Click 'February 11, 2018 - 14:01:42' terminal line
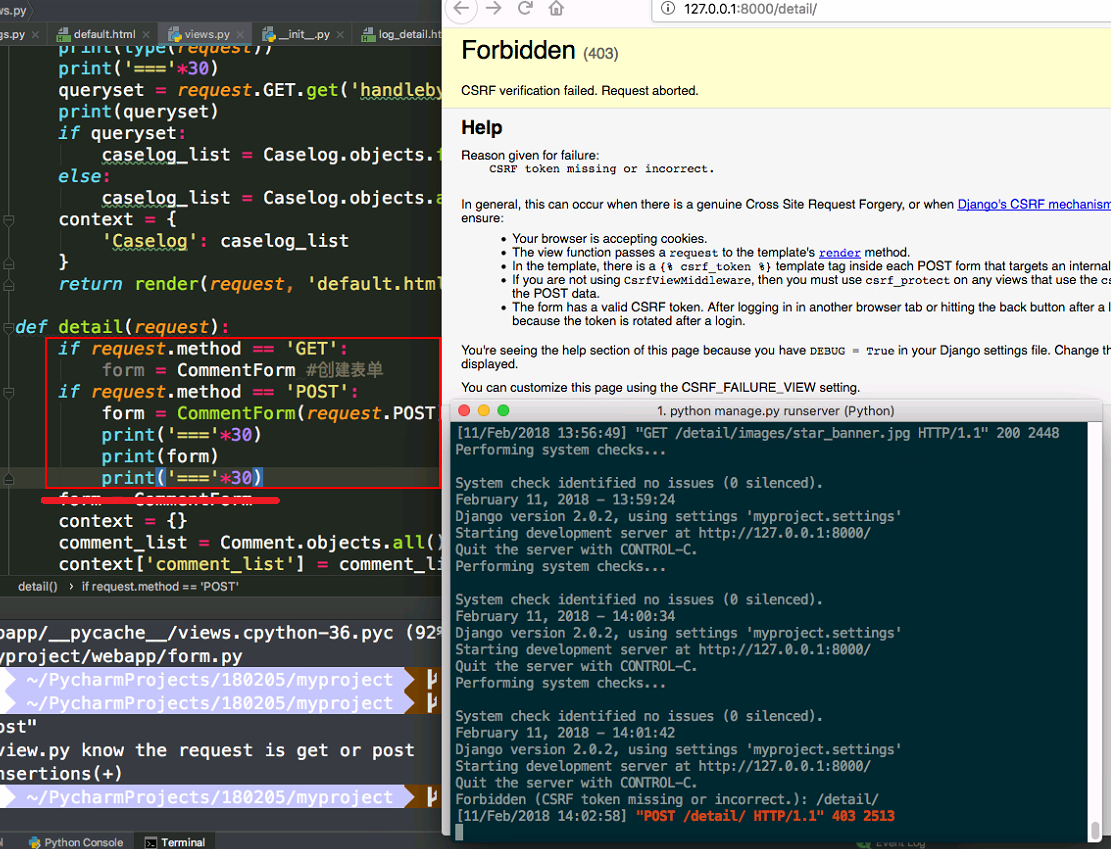This screenshot has width=1111, height=849. (x=565, y=733)
